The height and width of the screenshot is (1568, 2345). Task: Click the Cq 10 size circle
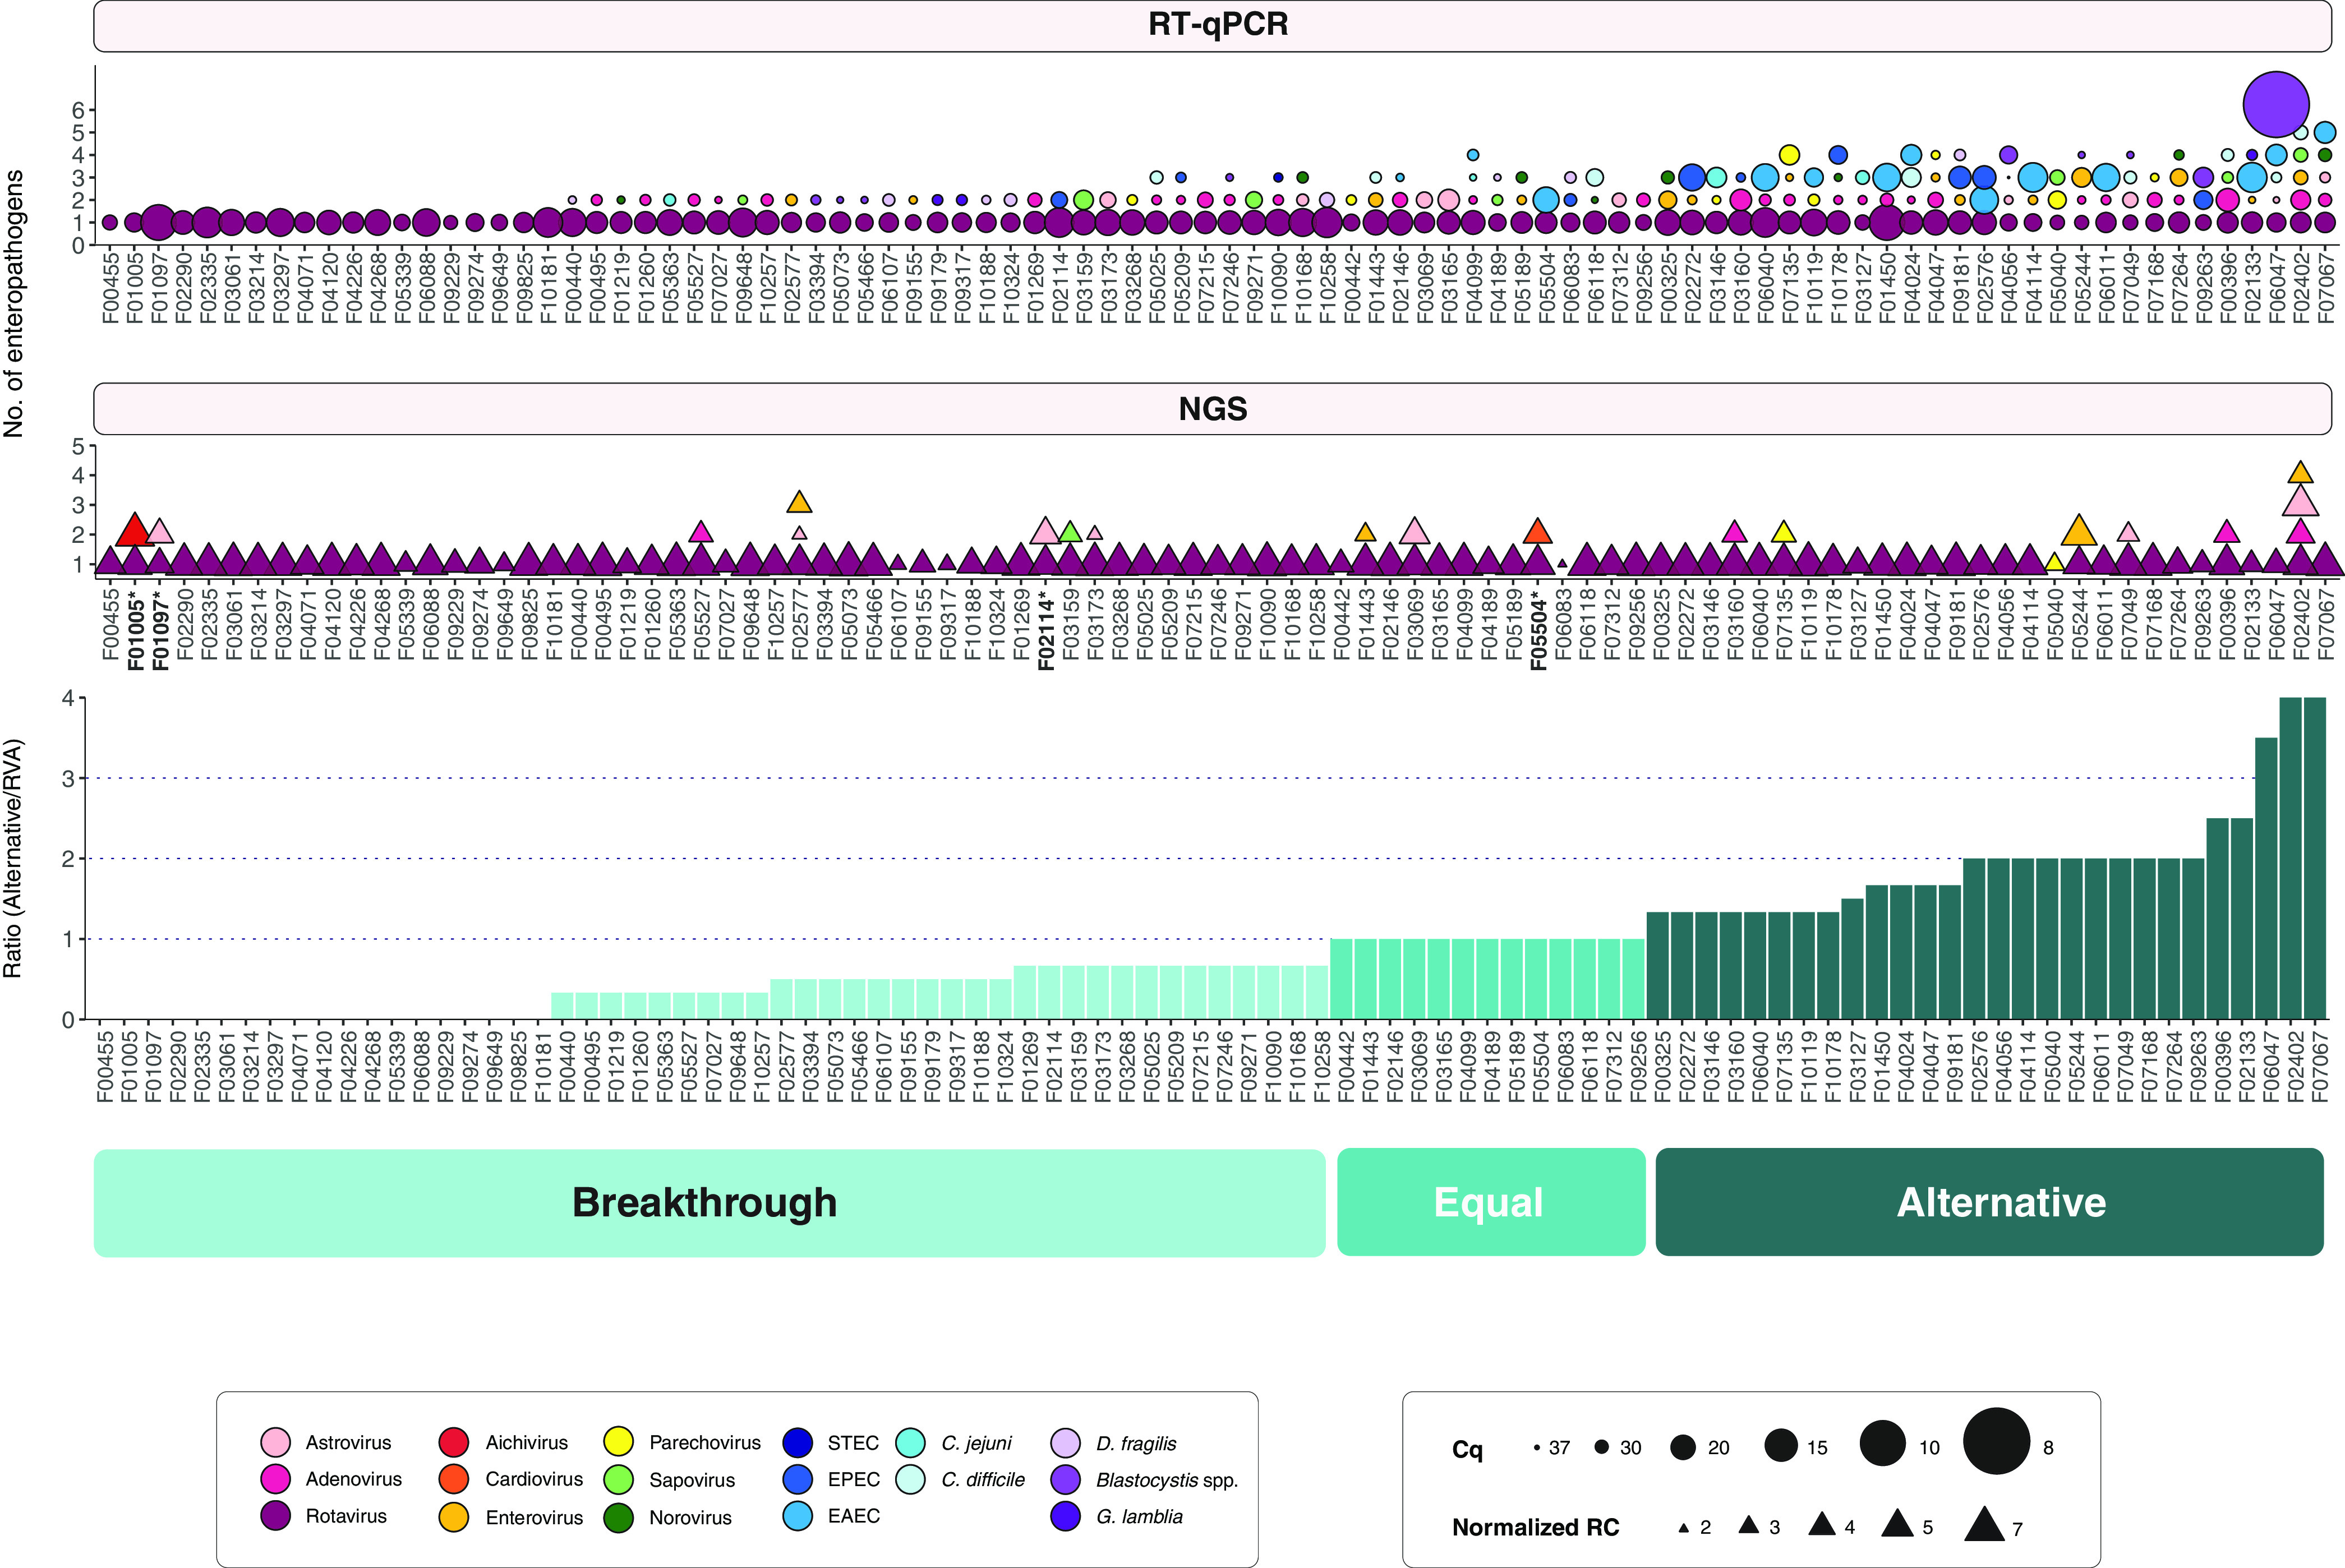pyautogui.click(x=1883, y=1443)
